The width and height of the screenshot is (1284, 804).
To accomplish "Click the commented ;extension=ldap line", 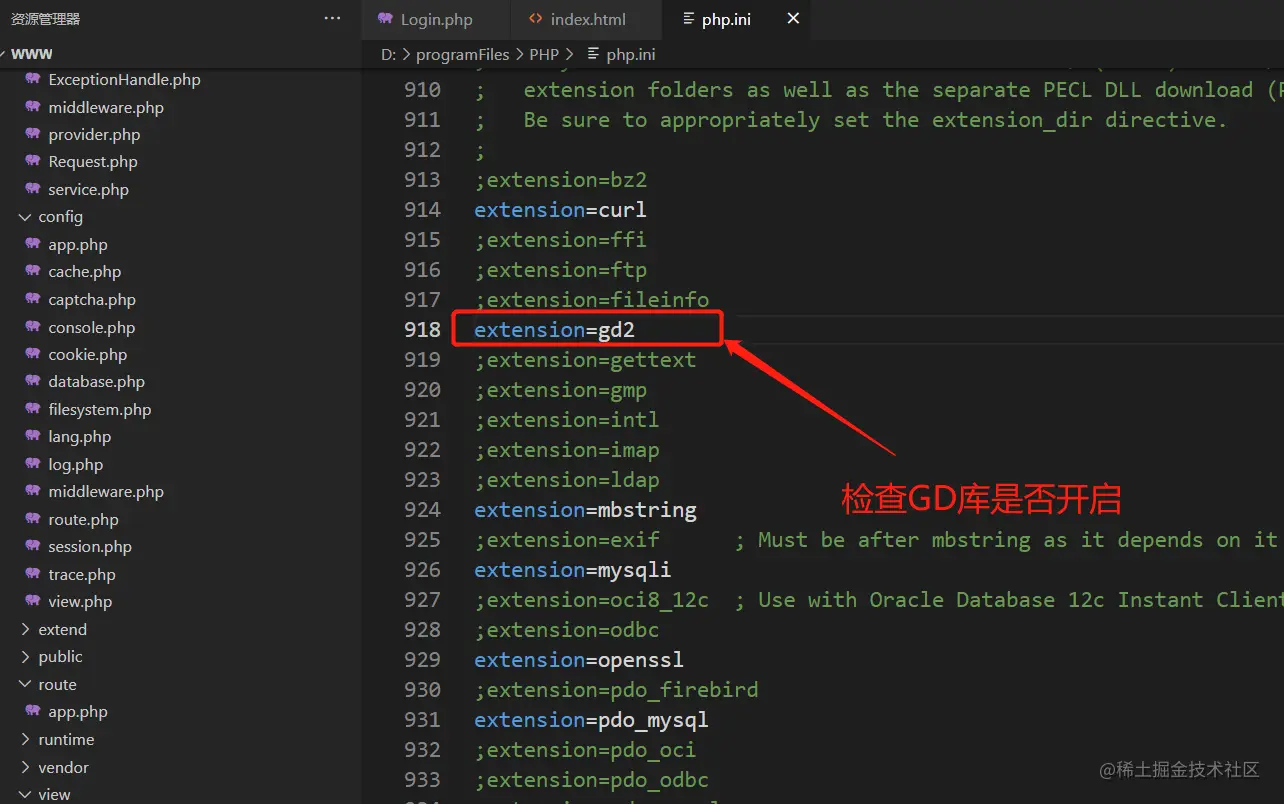I will coord(566,479).
